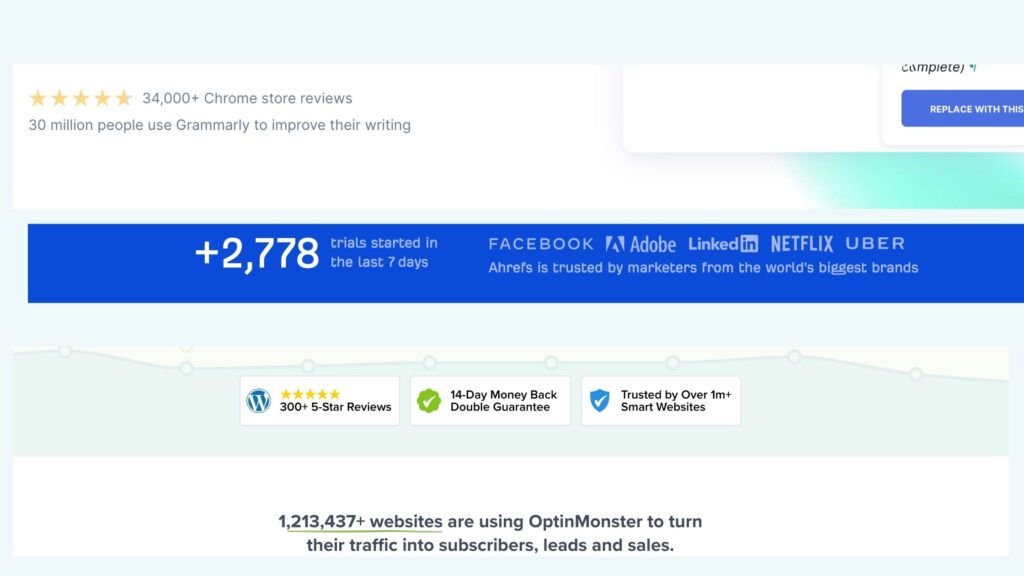The image size is (1024, 576).
Task: Select the 300+ 5-Star Reviews badge
Action: click(x=319, y=401)
